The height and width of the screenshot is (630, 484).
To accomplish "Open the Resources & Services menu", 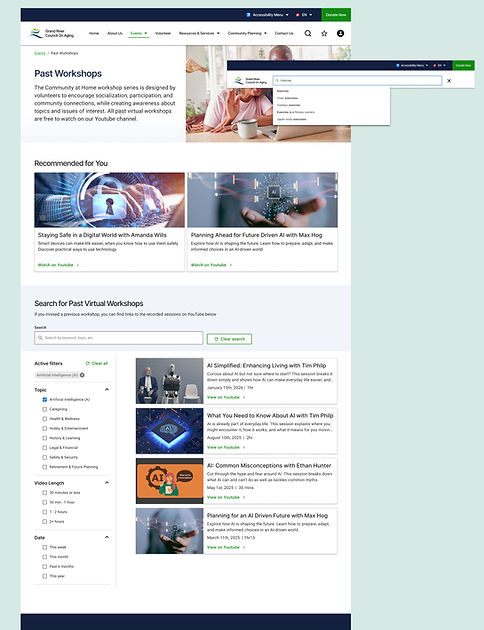I will click(199, 33).
